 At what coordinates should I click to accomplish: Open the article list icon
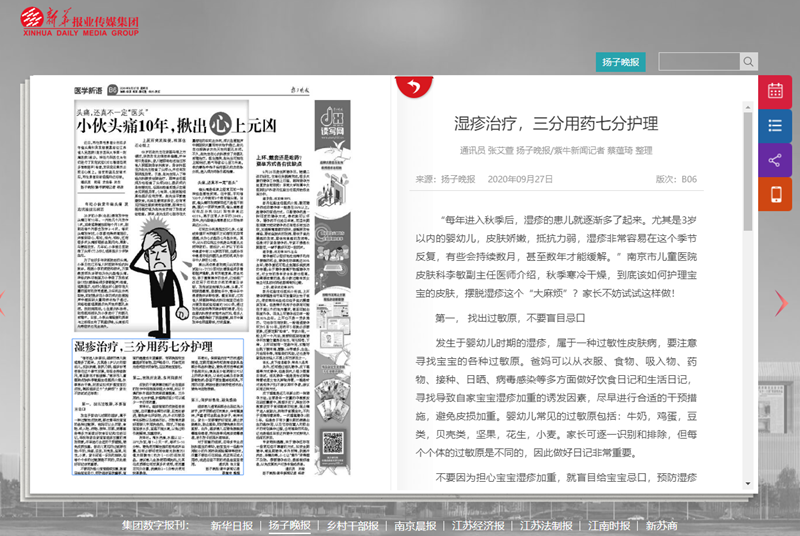(x=775, y=125)
